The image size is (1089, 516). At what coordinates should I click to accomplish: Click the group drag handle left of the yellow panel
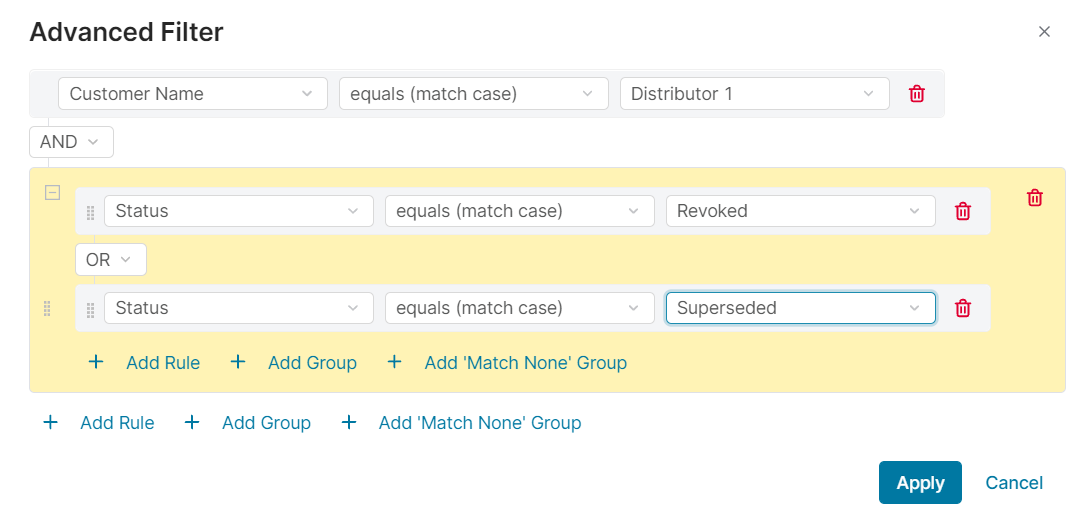47,309
